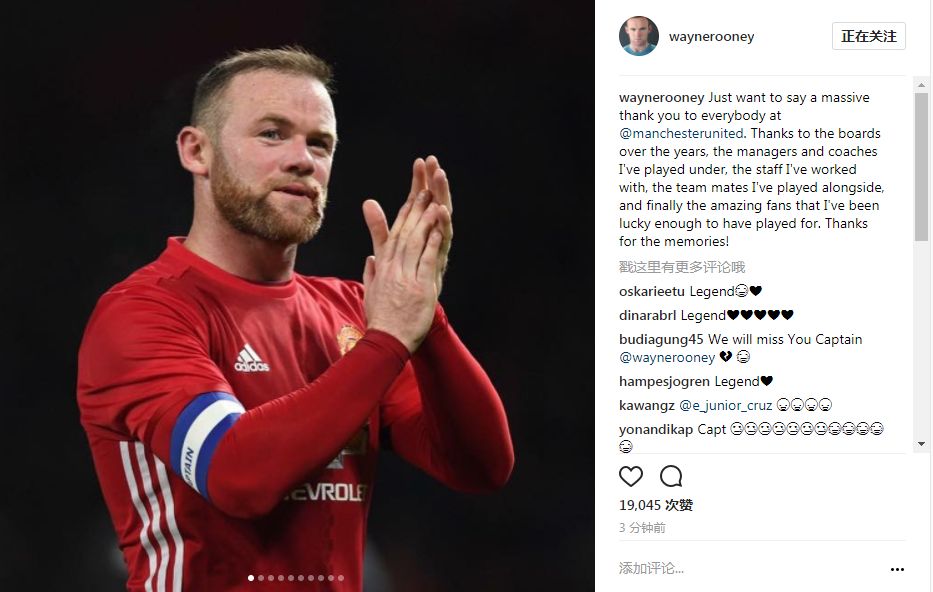
Task: Open the @manchesterunited mention link
Action: tap(681, 133)
